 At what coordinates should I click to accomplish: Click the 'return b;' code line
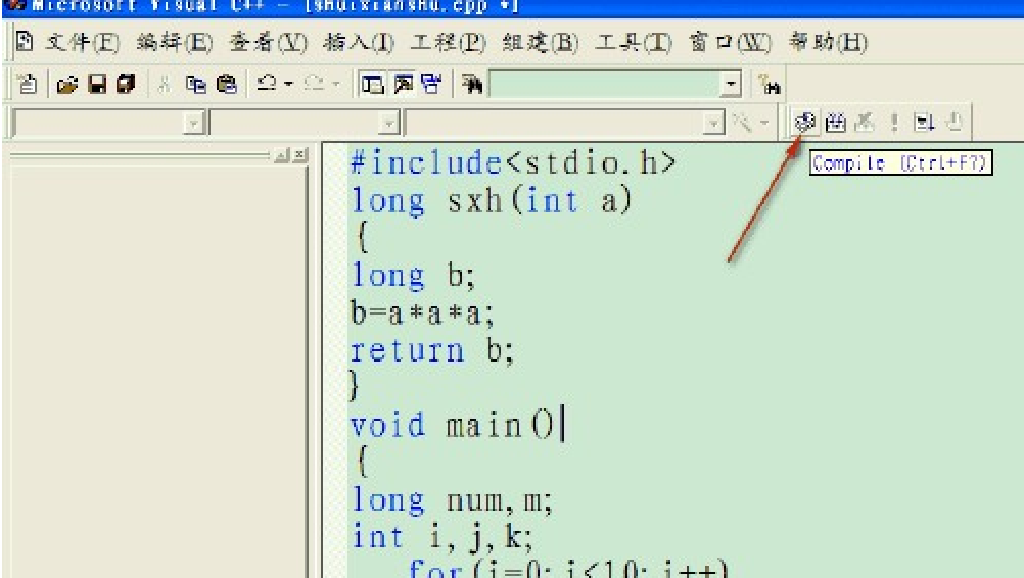pyautogui.click(x=432, y=351)
